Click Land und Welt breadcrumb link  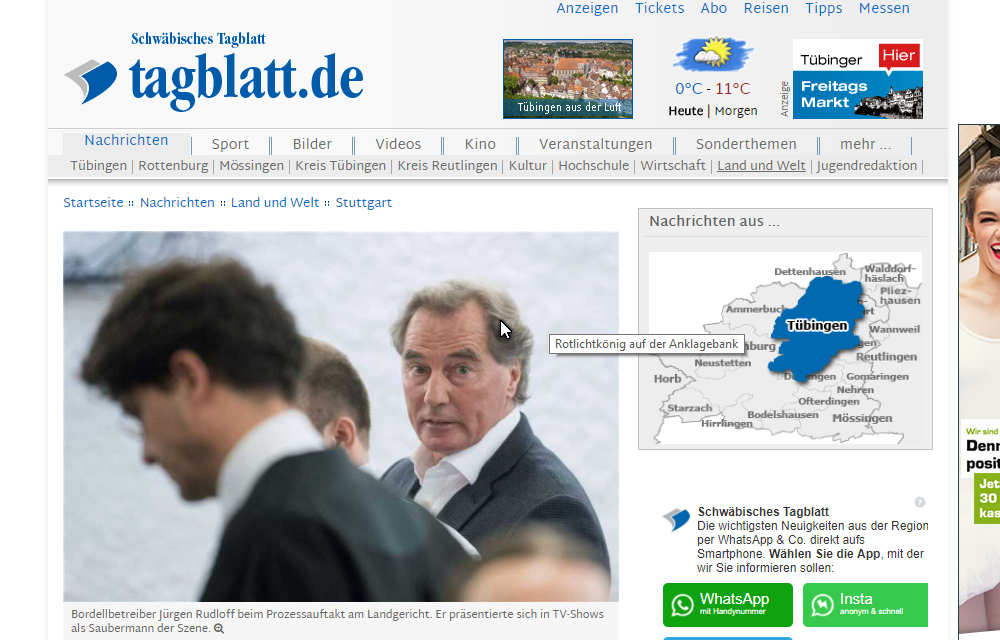(275, 203)
